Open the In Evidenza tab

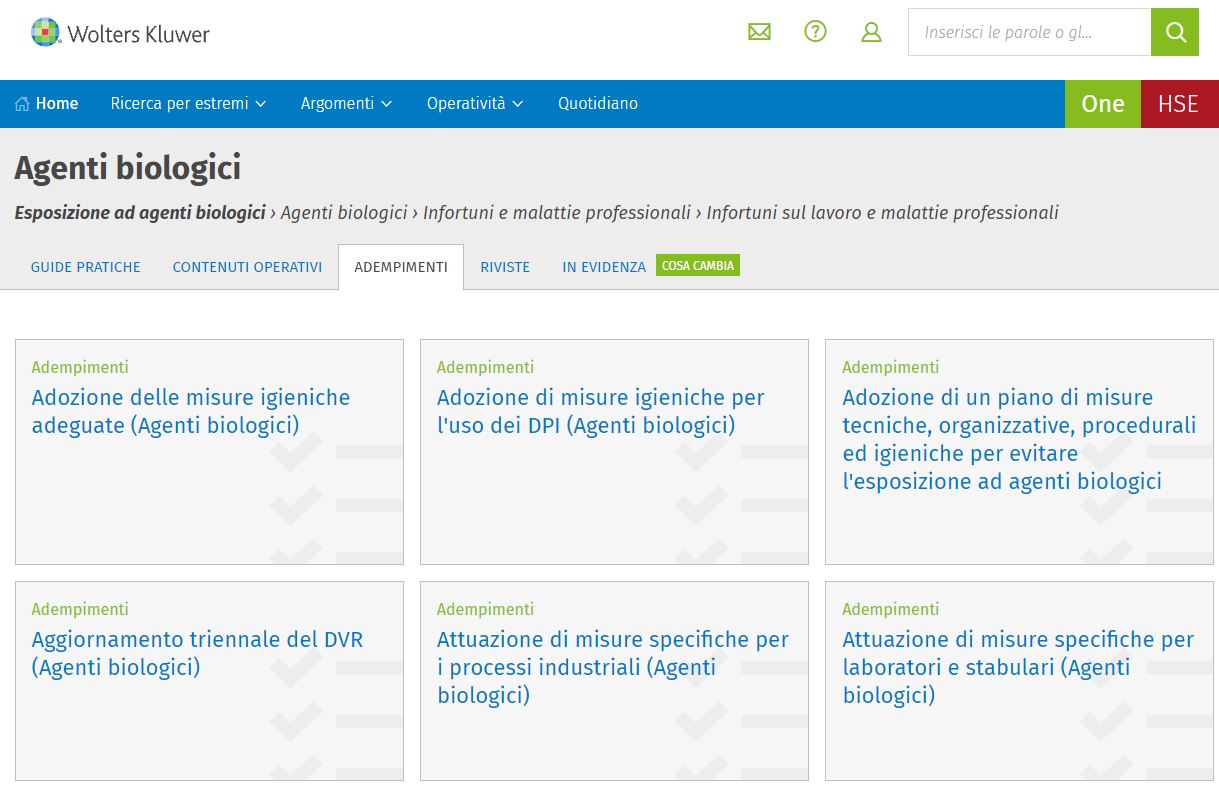[604, 267]
